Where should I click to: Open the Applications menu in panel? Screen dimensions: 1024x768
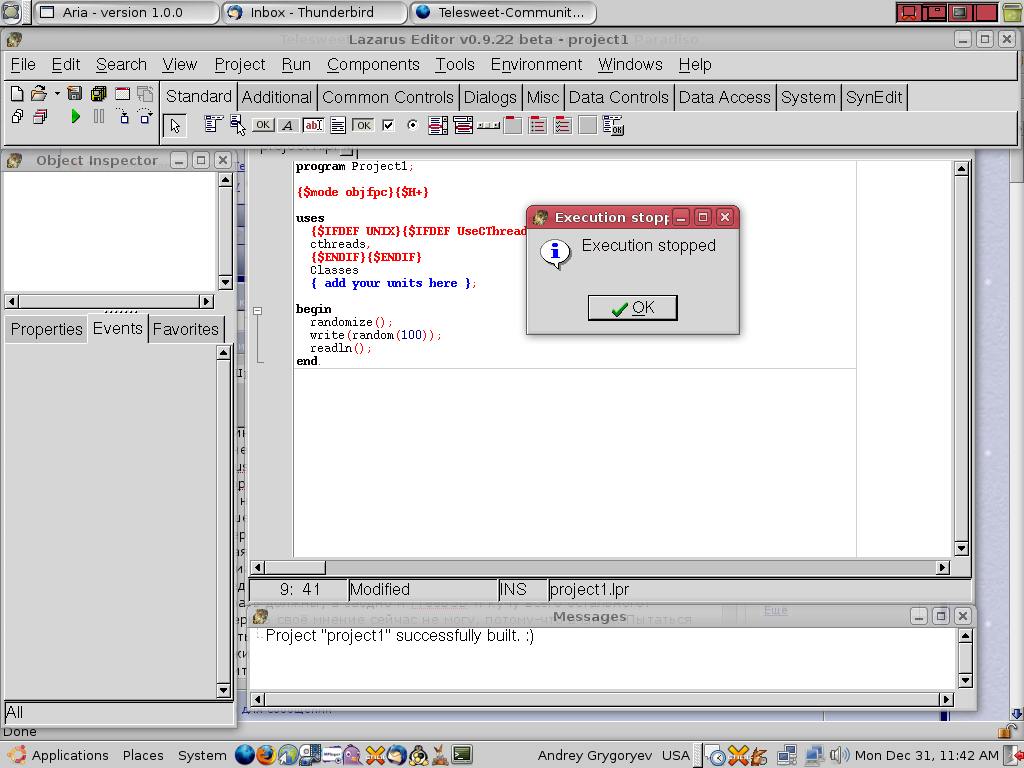coord(69,755)
